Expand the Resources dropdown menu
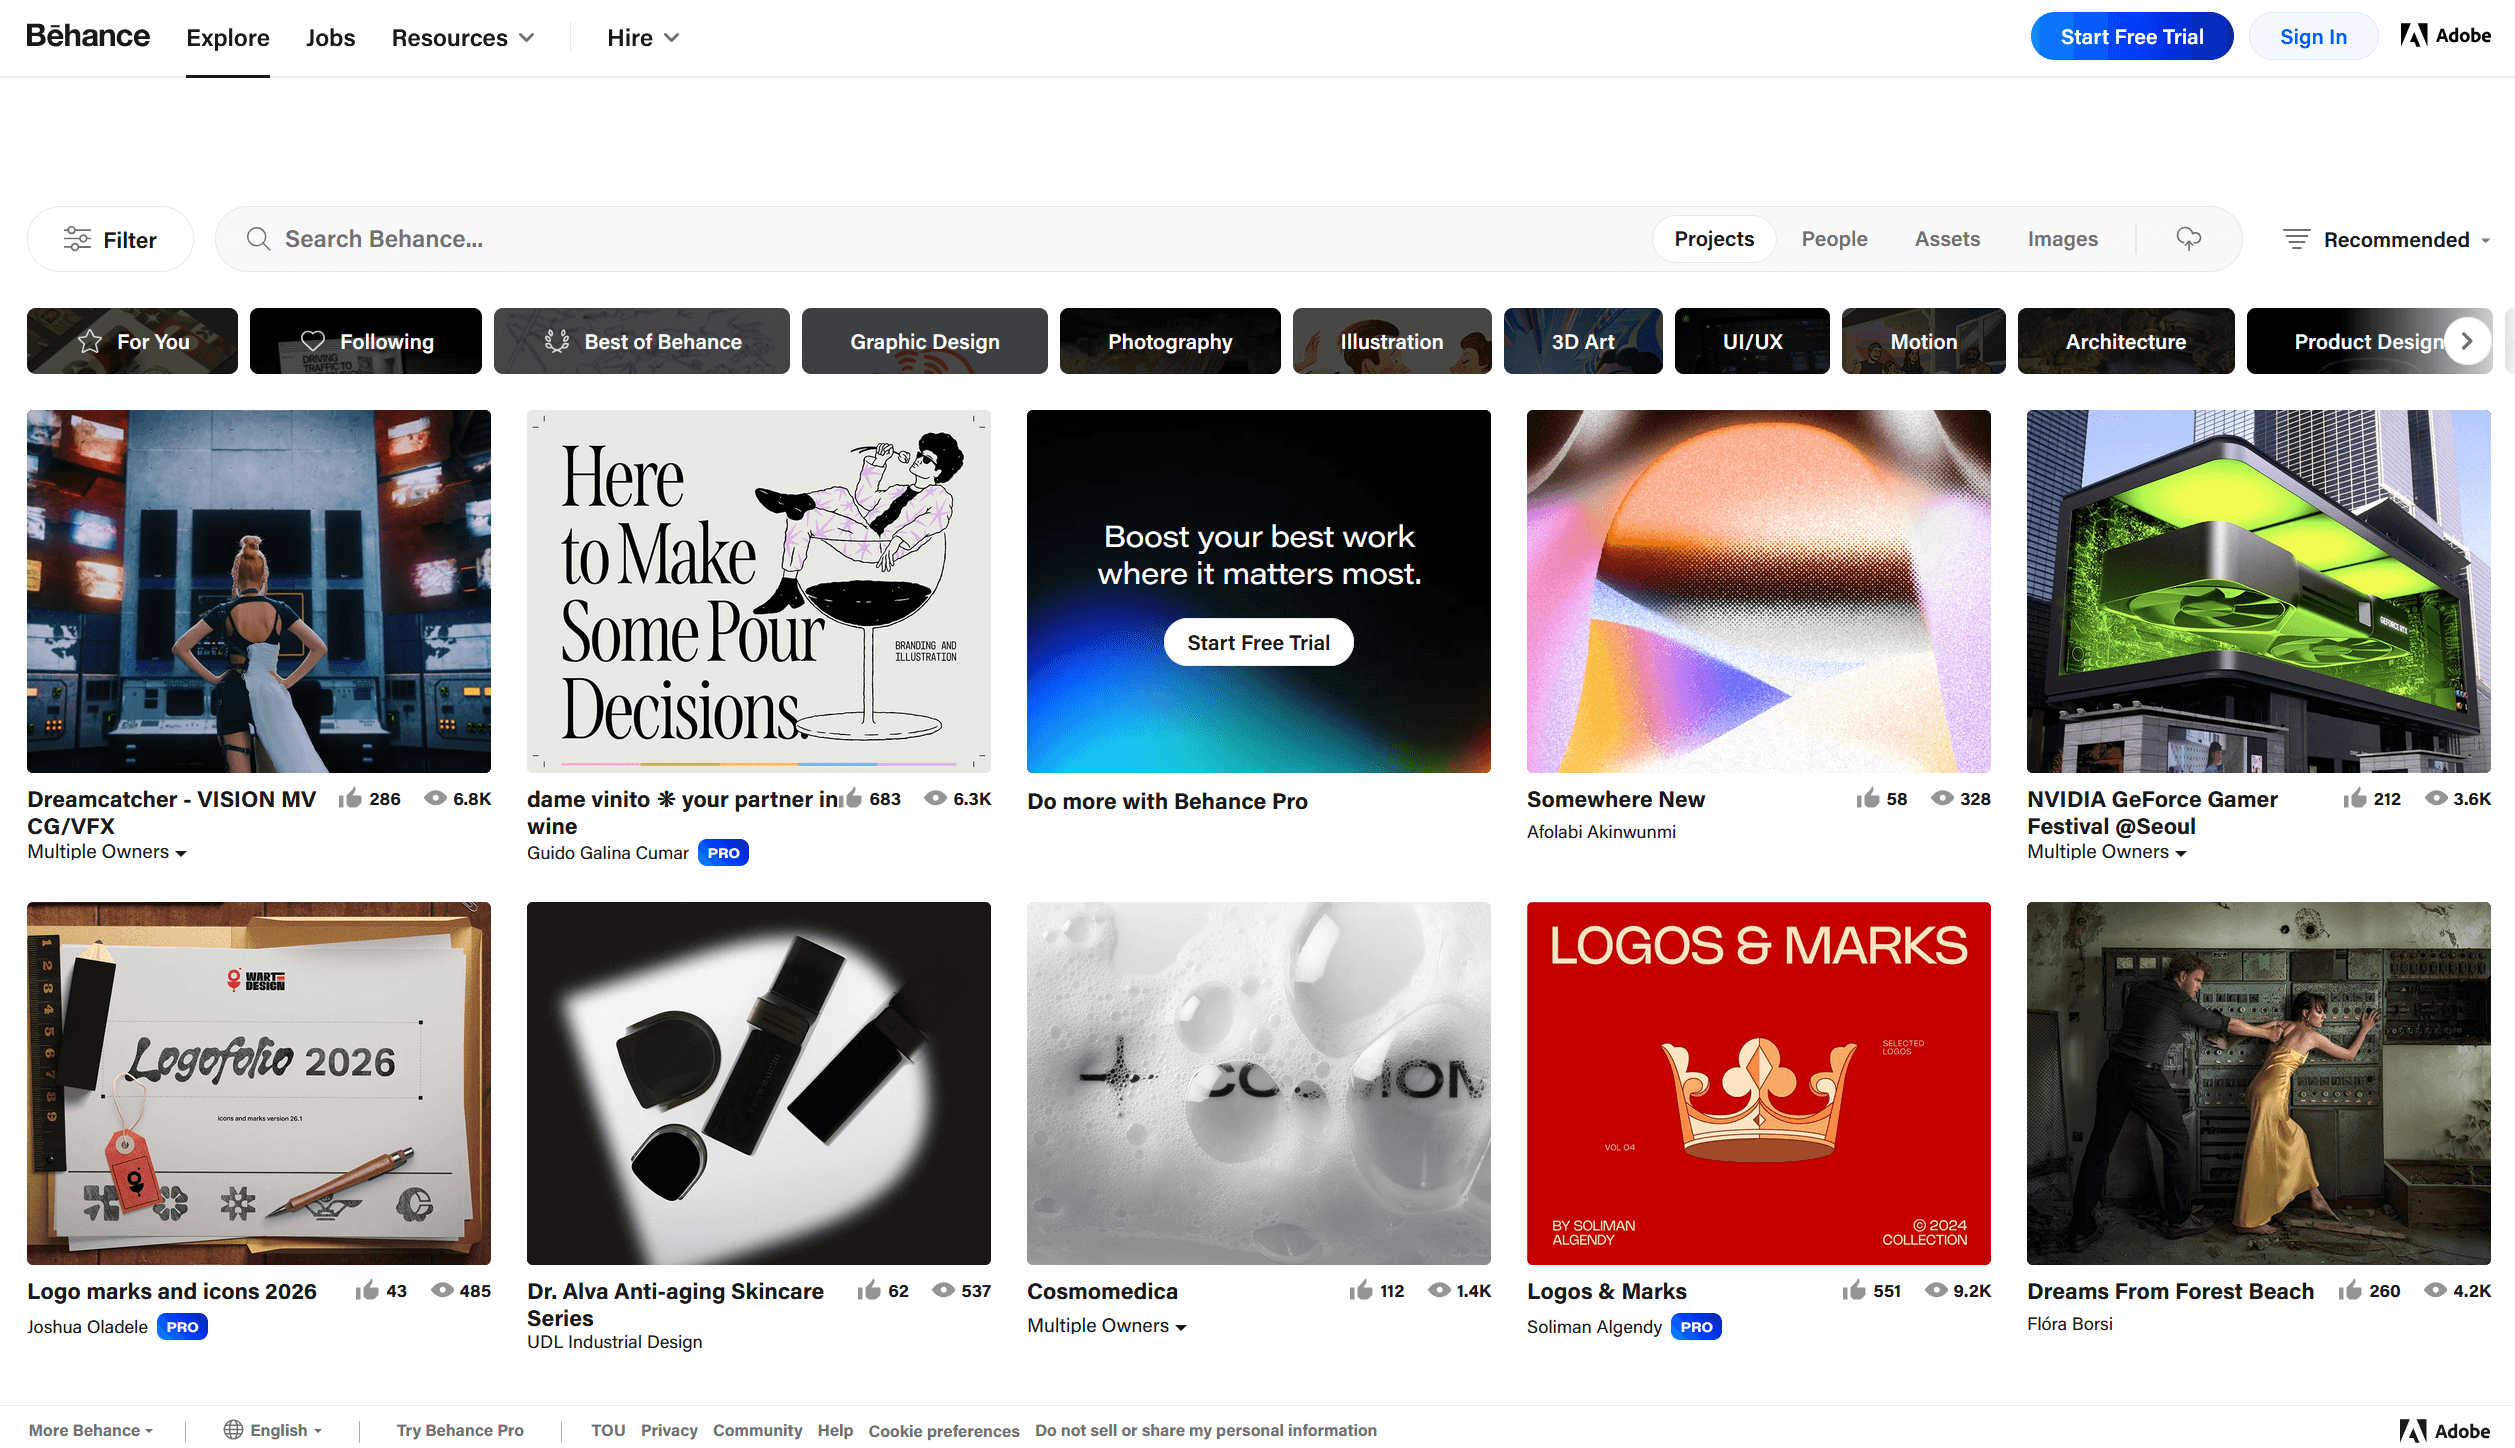The height and width of the screenshot is (1448, 2515). coord(462,37)
